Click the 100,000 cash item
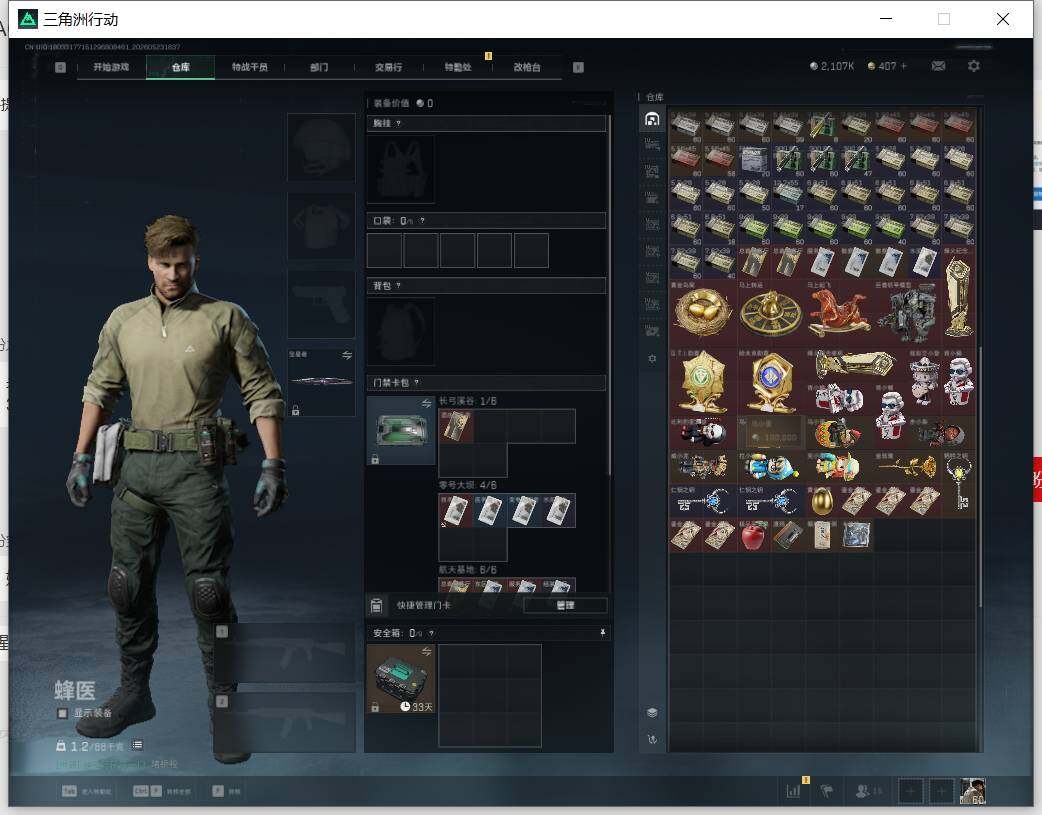This screenshot has height=815, width=1042. pyautogui.click(x=770, y=433)
